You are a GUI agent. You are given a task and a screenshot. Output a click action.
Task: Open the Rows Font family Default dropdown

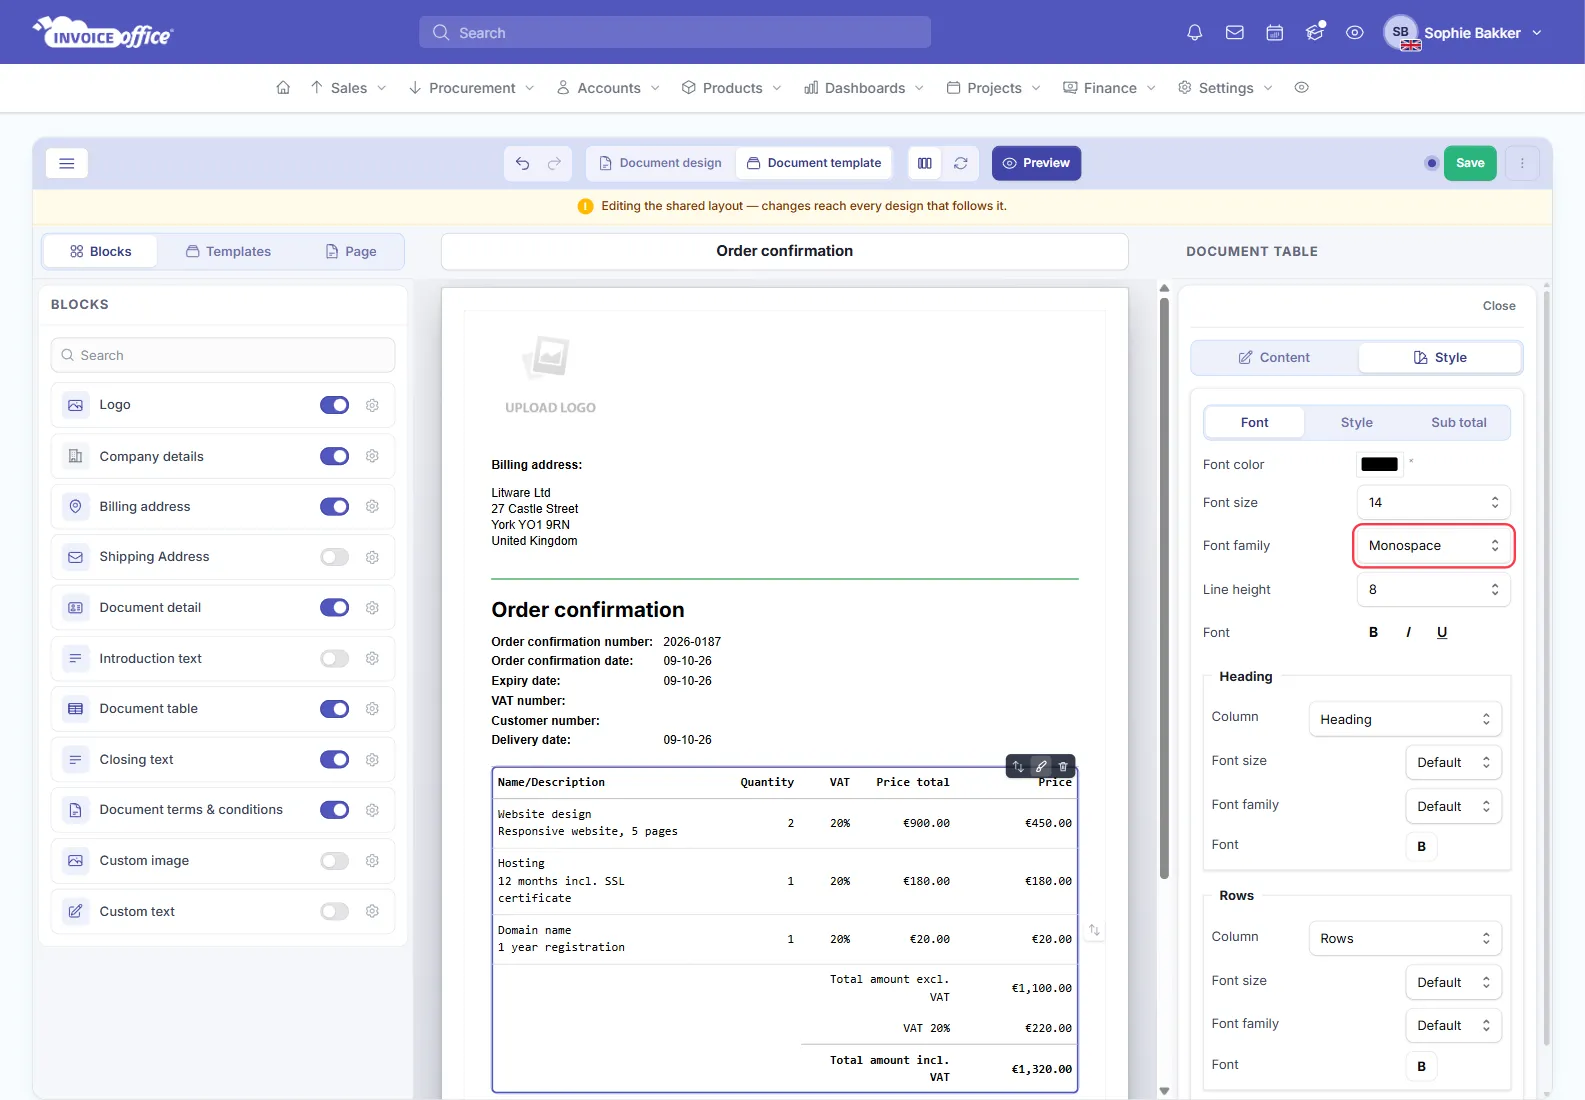coord(1453,1025)
